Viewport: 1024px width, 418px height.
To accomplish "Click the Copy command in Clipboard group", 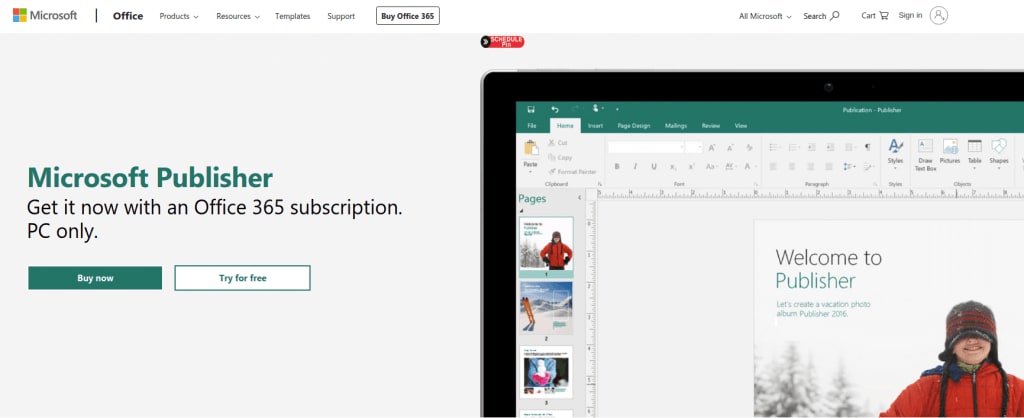I will (560, 157).
